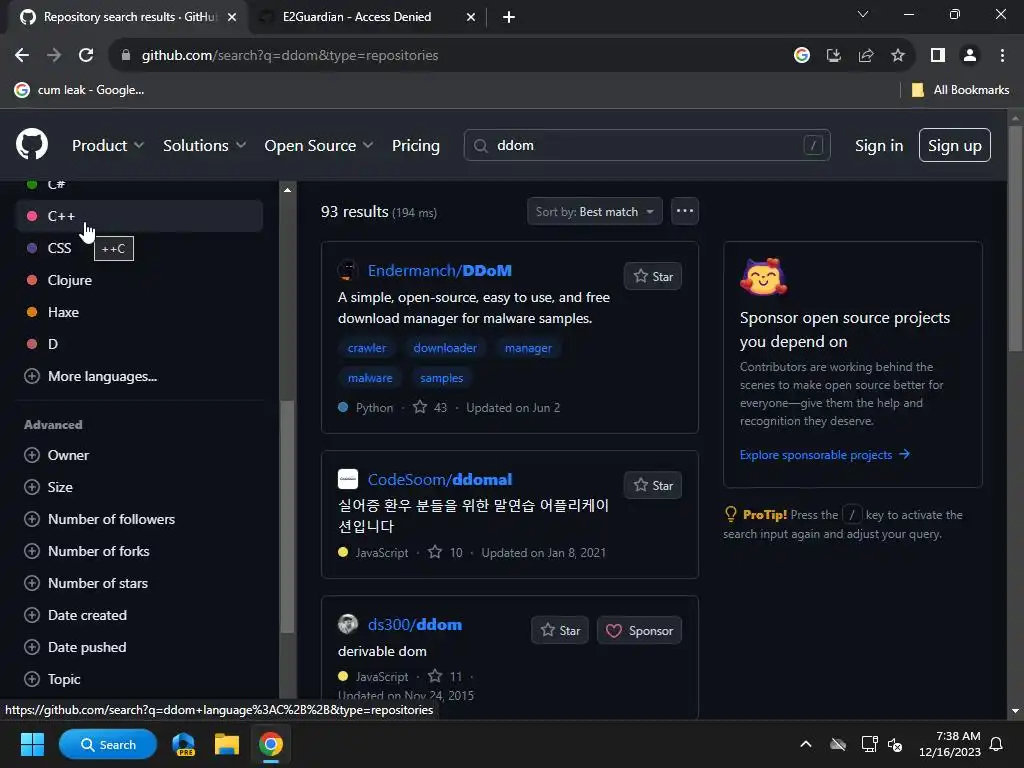This screenshot has height=768, width=1024.
Task: Open the Chrome profile icon
Action: [x=970, y=56]
